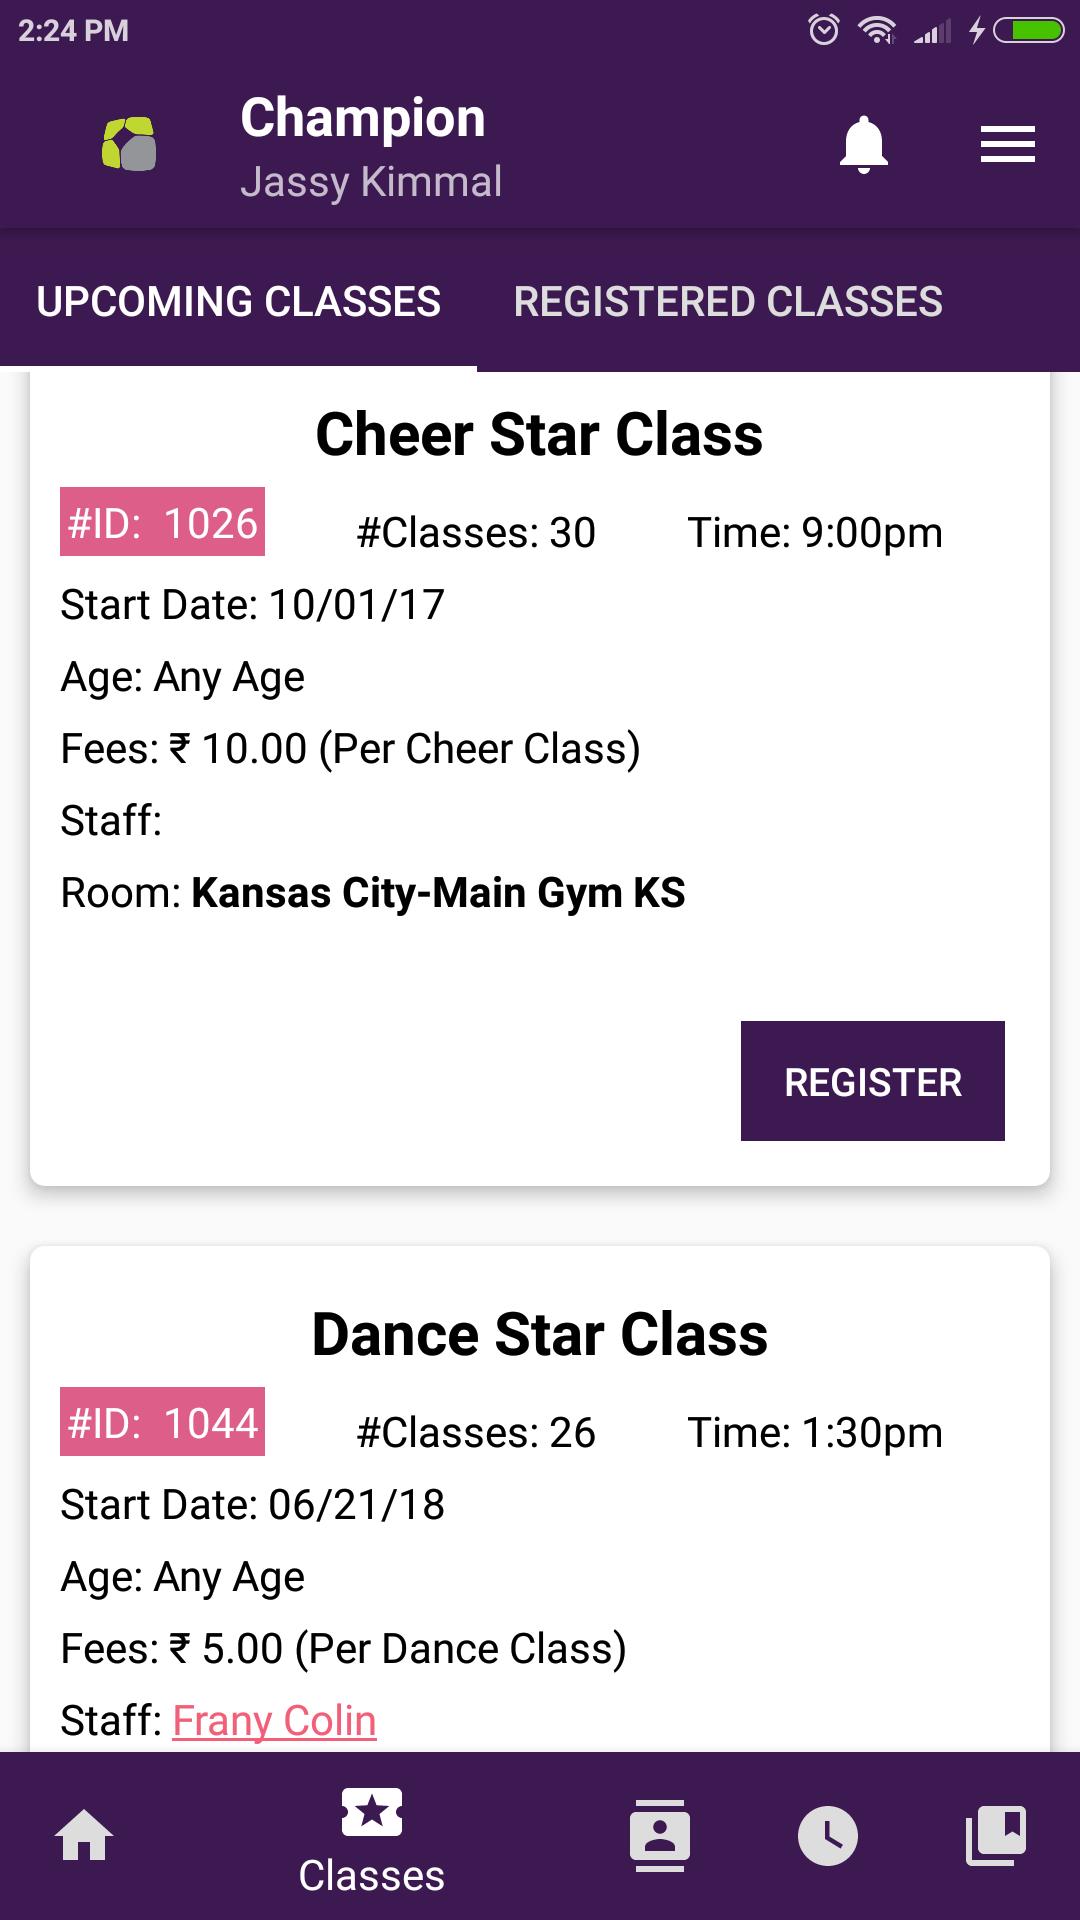Register for the Cheer Star Class
The width and height of the screenshot is (1080, 1920).
[x=872, y=1080]
